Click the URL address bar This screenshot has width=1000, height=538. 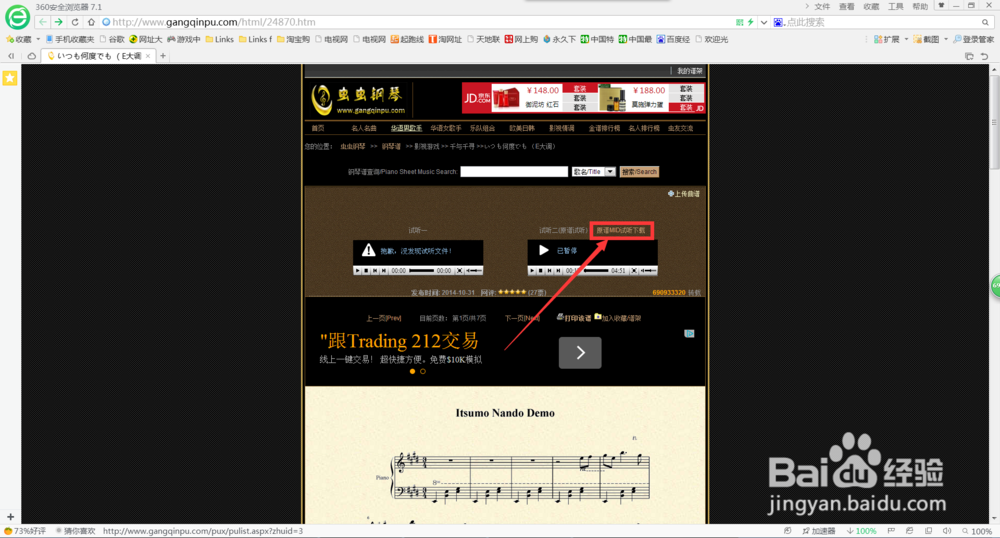coord(421,22)
